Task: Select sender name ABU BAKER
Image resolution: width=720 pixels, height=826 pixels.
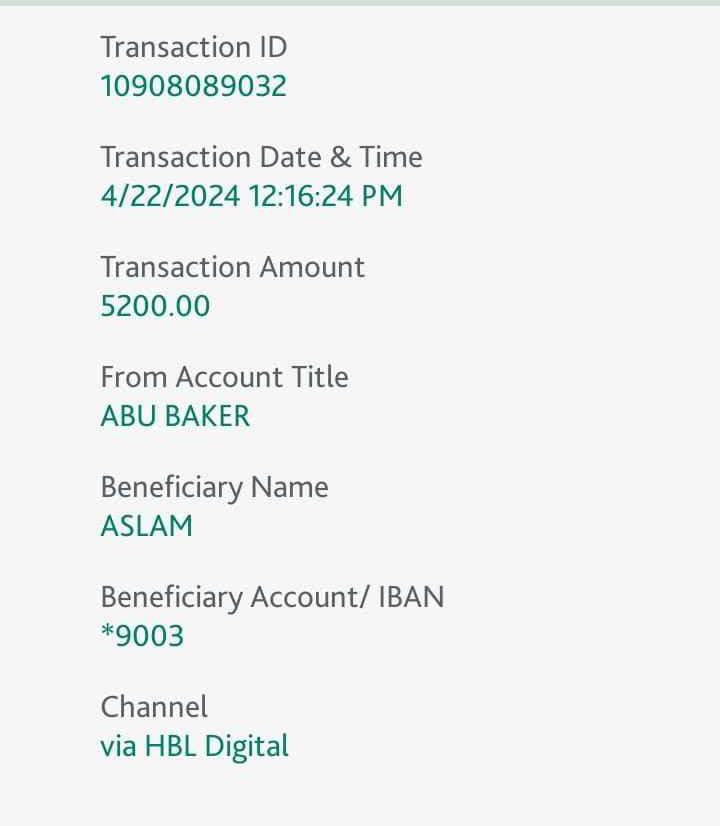Action: pyautogui.click(x=175, y=416)
